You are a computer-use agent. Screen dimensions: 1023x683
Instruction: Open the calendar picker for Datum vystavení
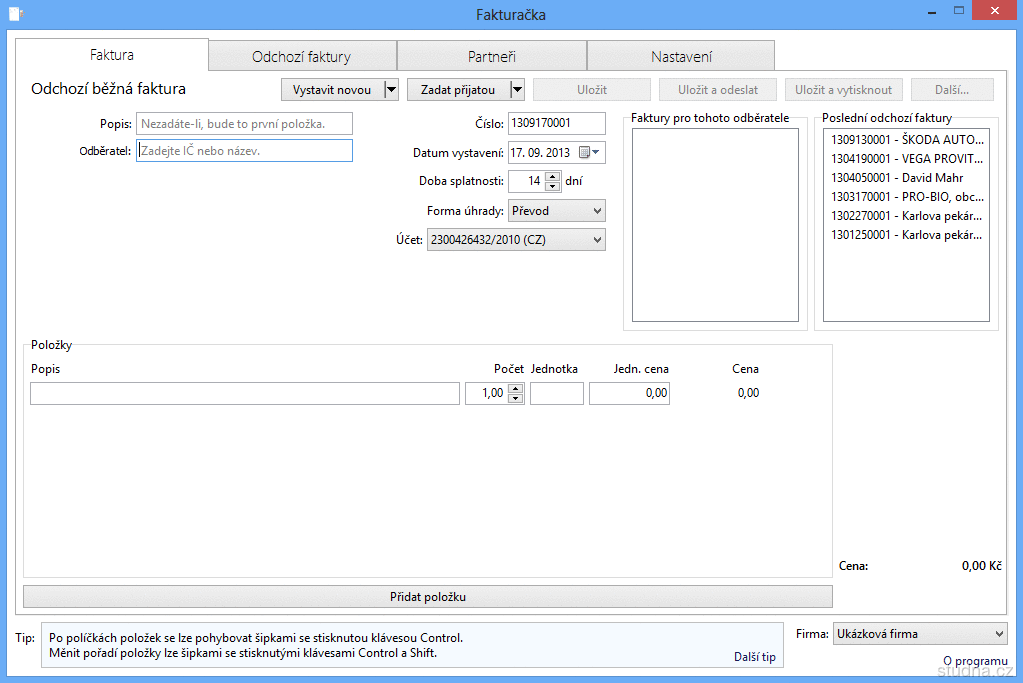(x=590, y=153)
